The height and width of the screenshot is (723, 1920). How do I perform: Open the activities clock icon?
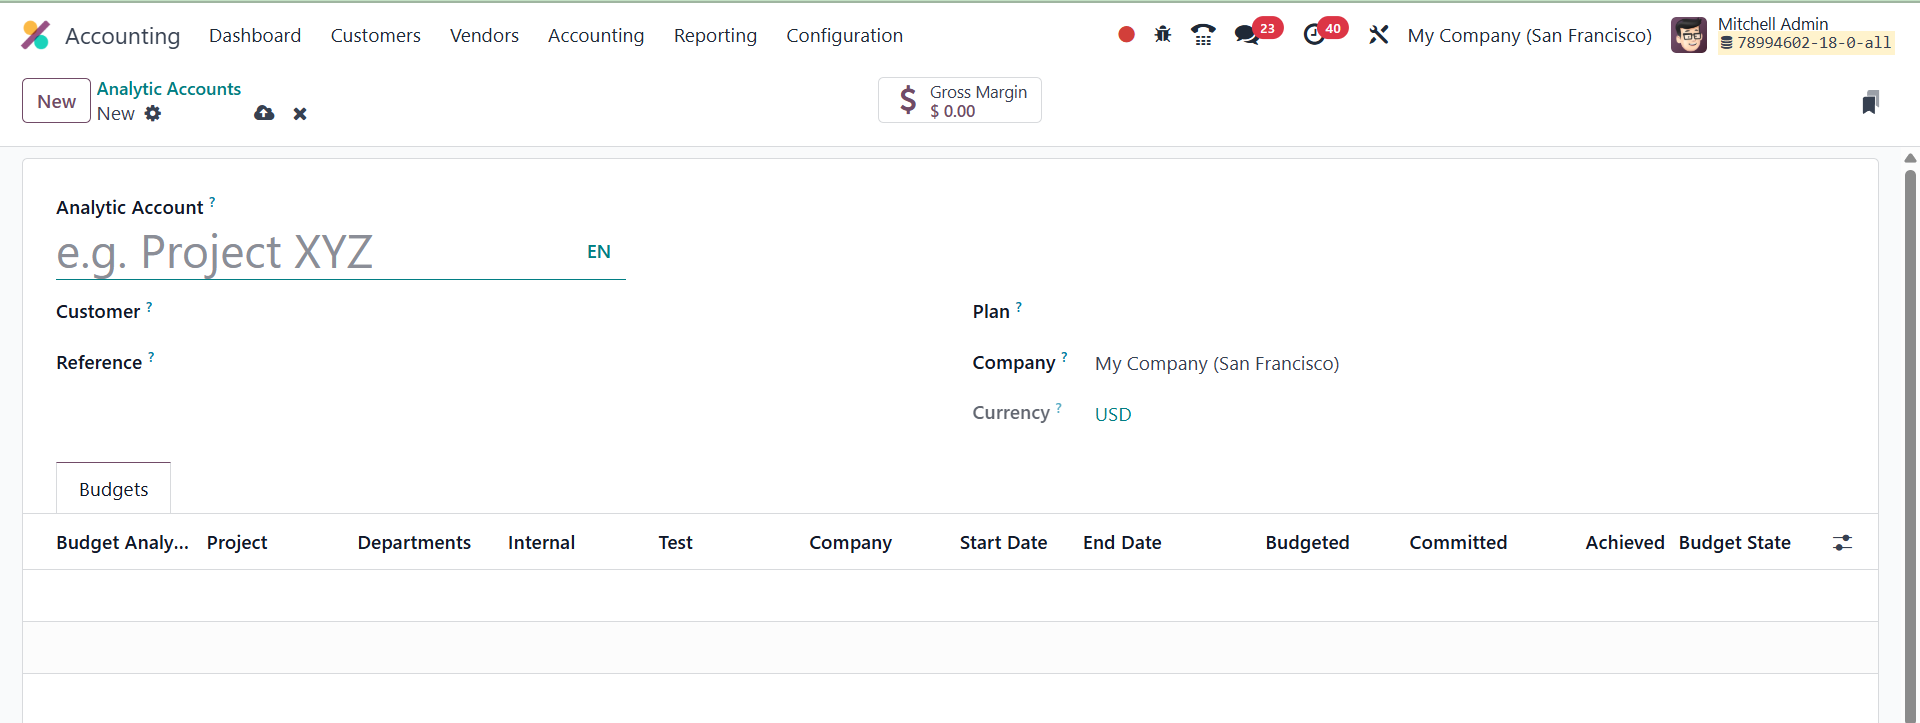1315,35
